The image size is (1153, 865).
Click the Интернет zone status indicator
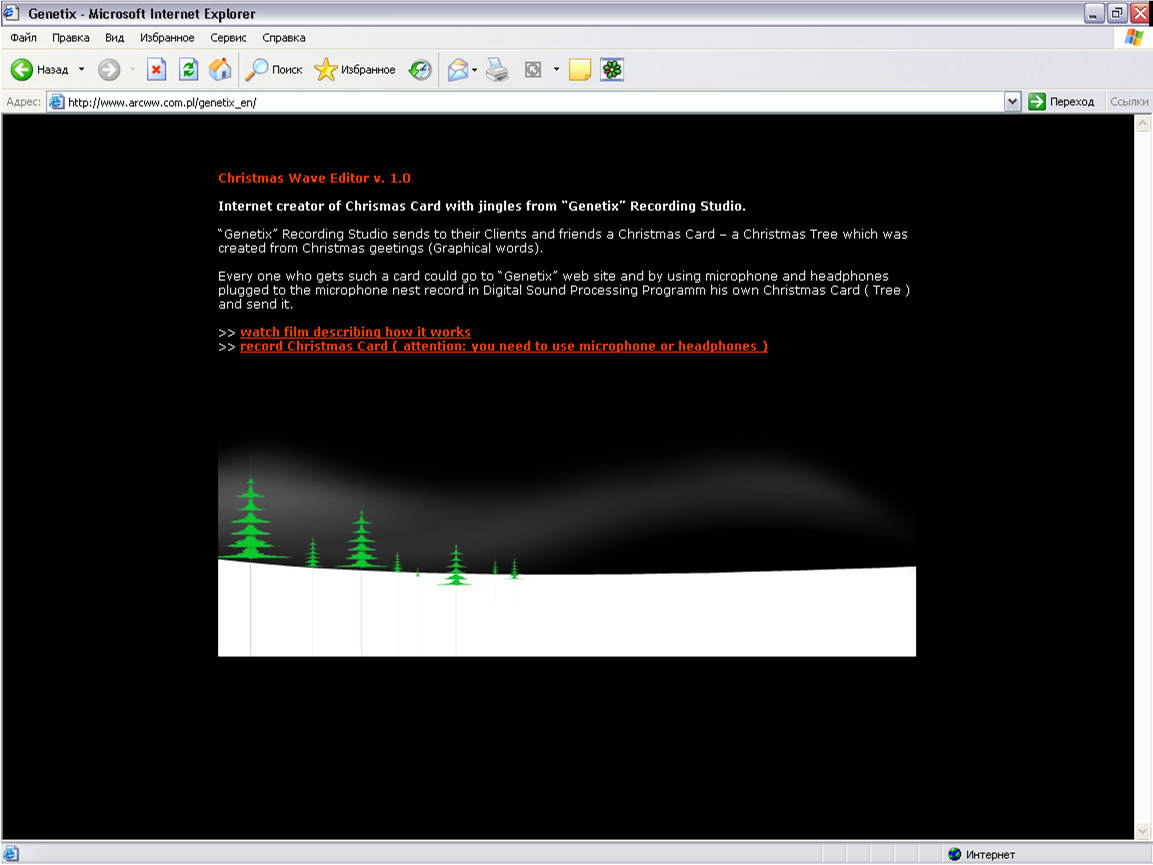pyautogui.click(x=982, y=854)
